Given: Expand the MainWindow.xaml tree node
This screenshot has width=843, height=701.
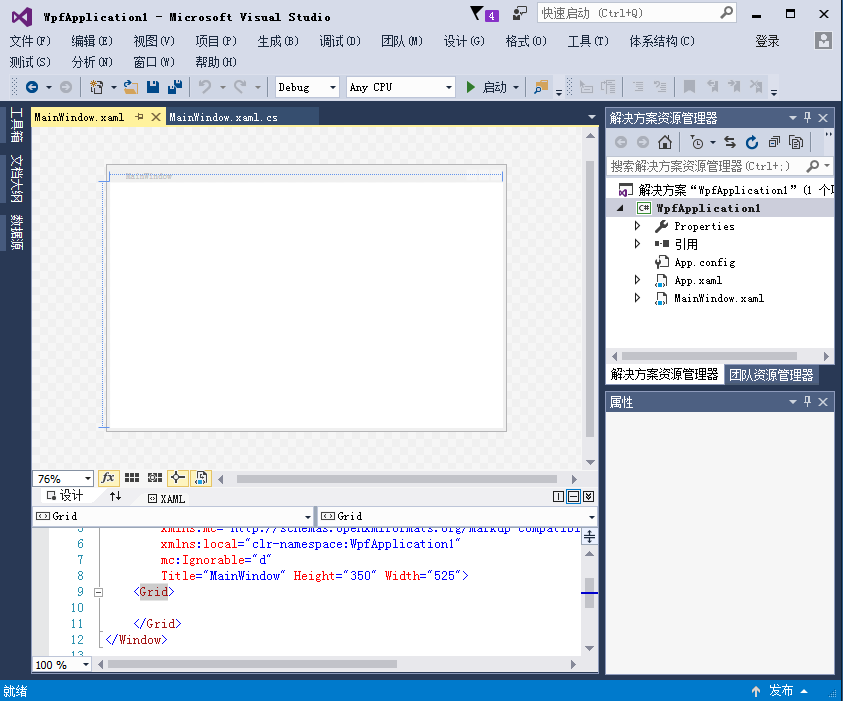Looking at the screenshot, I should pyautogui.click(x=638, y=298).
